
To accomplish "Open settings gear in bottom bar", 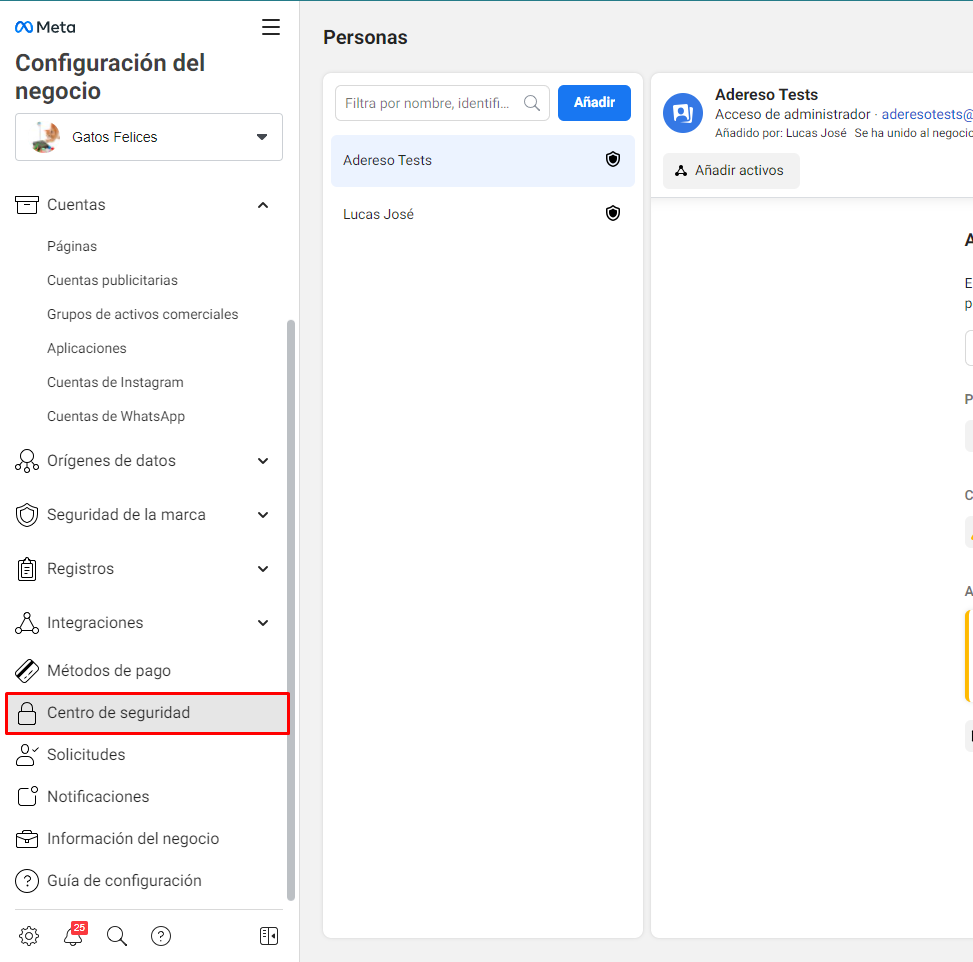I will point(29,936).
